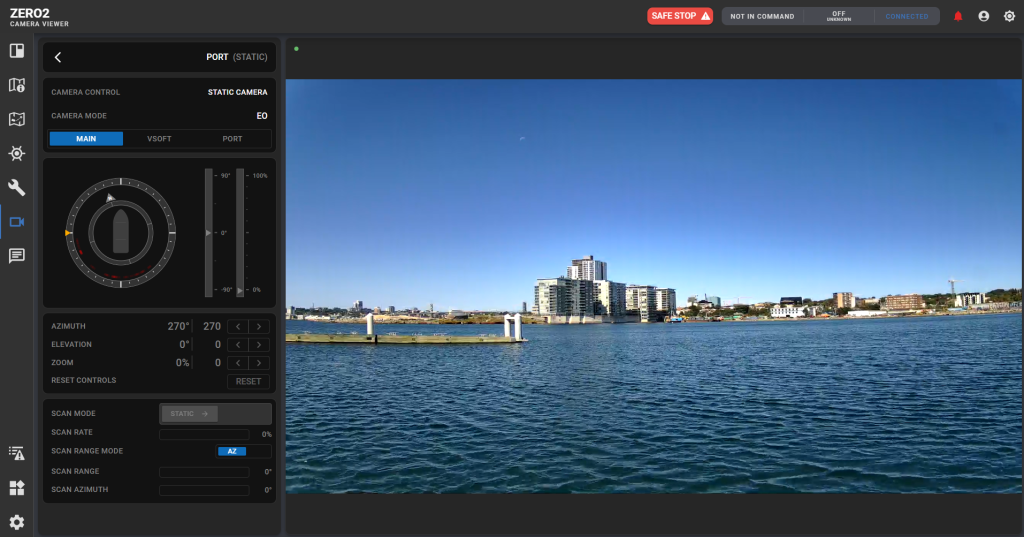Click the NOT IN COMMAND status toggle
Screen dimensions: 1024x537
[762, 16]
